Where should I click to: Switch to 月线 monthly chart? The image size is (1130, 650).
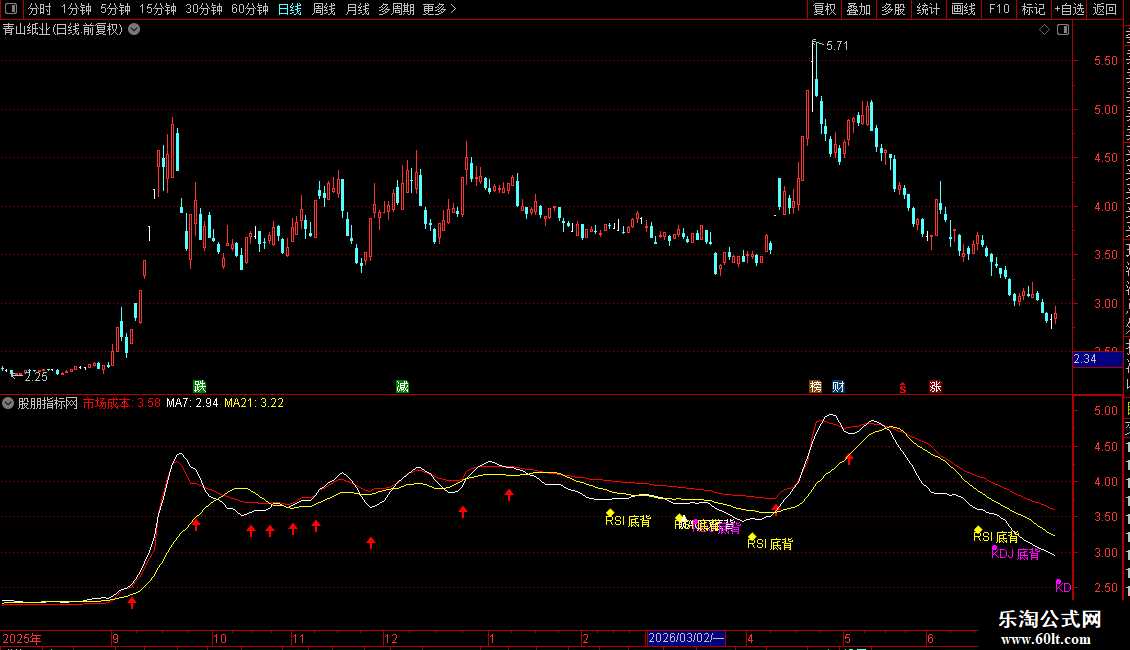tap(357, 9)
